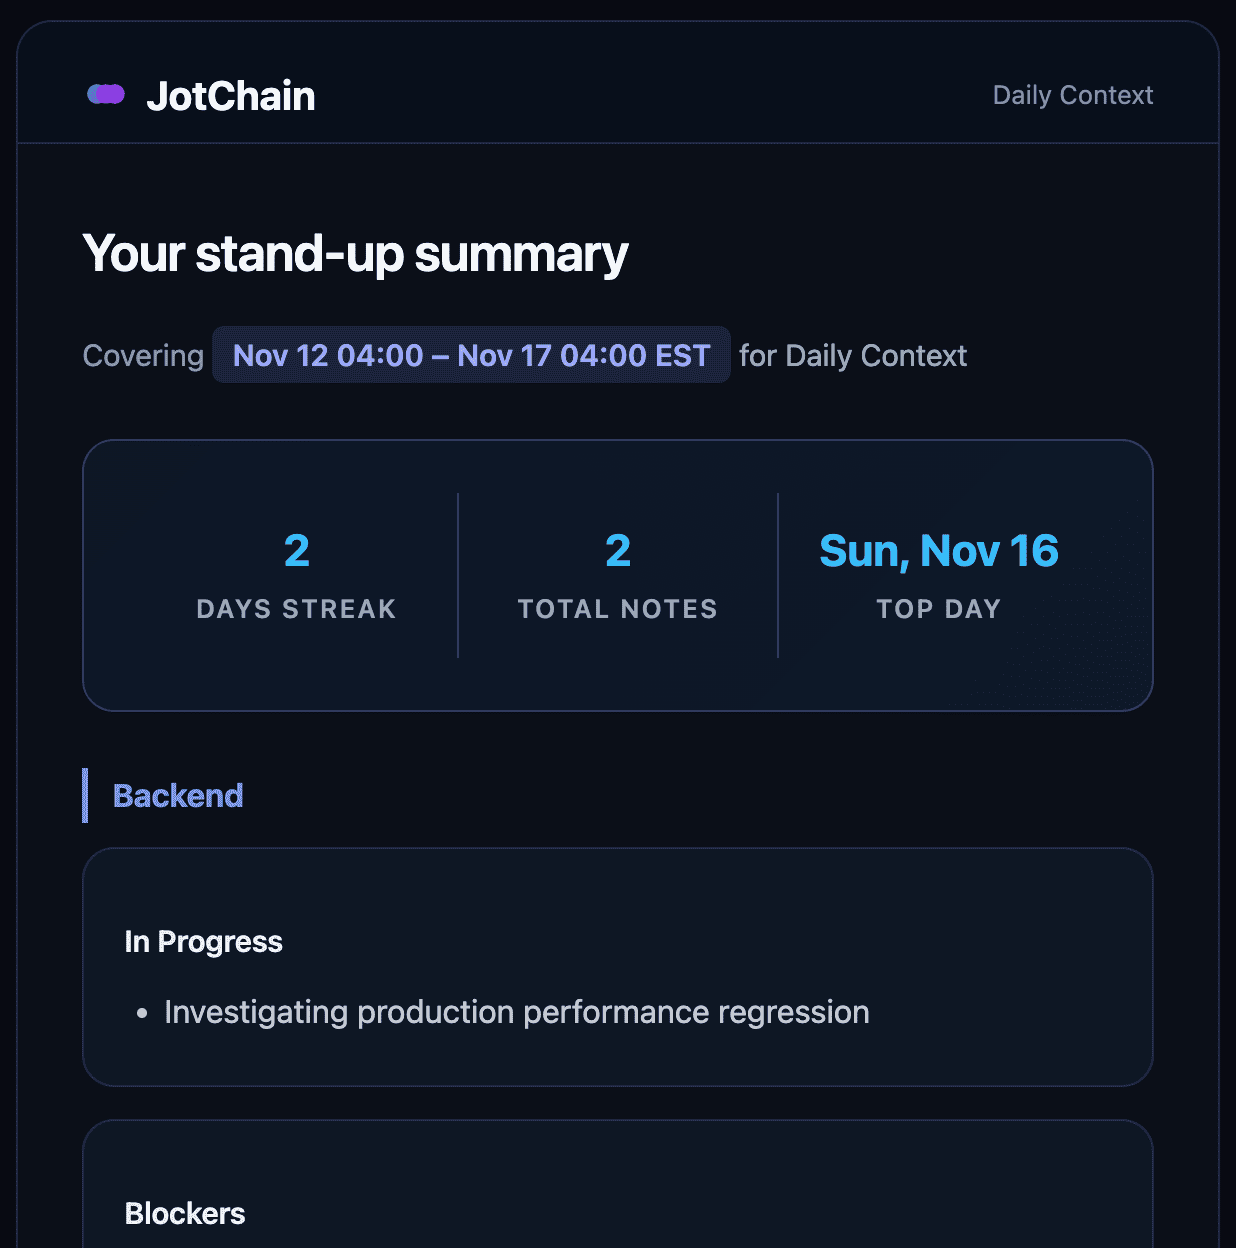Select the production performance regression note

(x=516, y=1012)
